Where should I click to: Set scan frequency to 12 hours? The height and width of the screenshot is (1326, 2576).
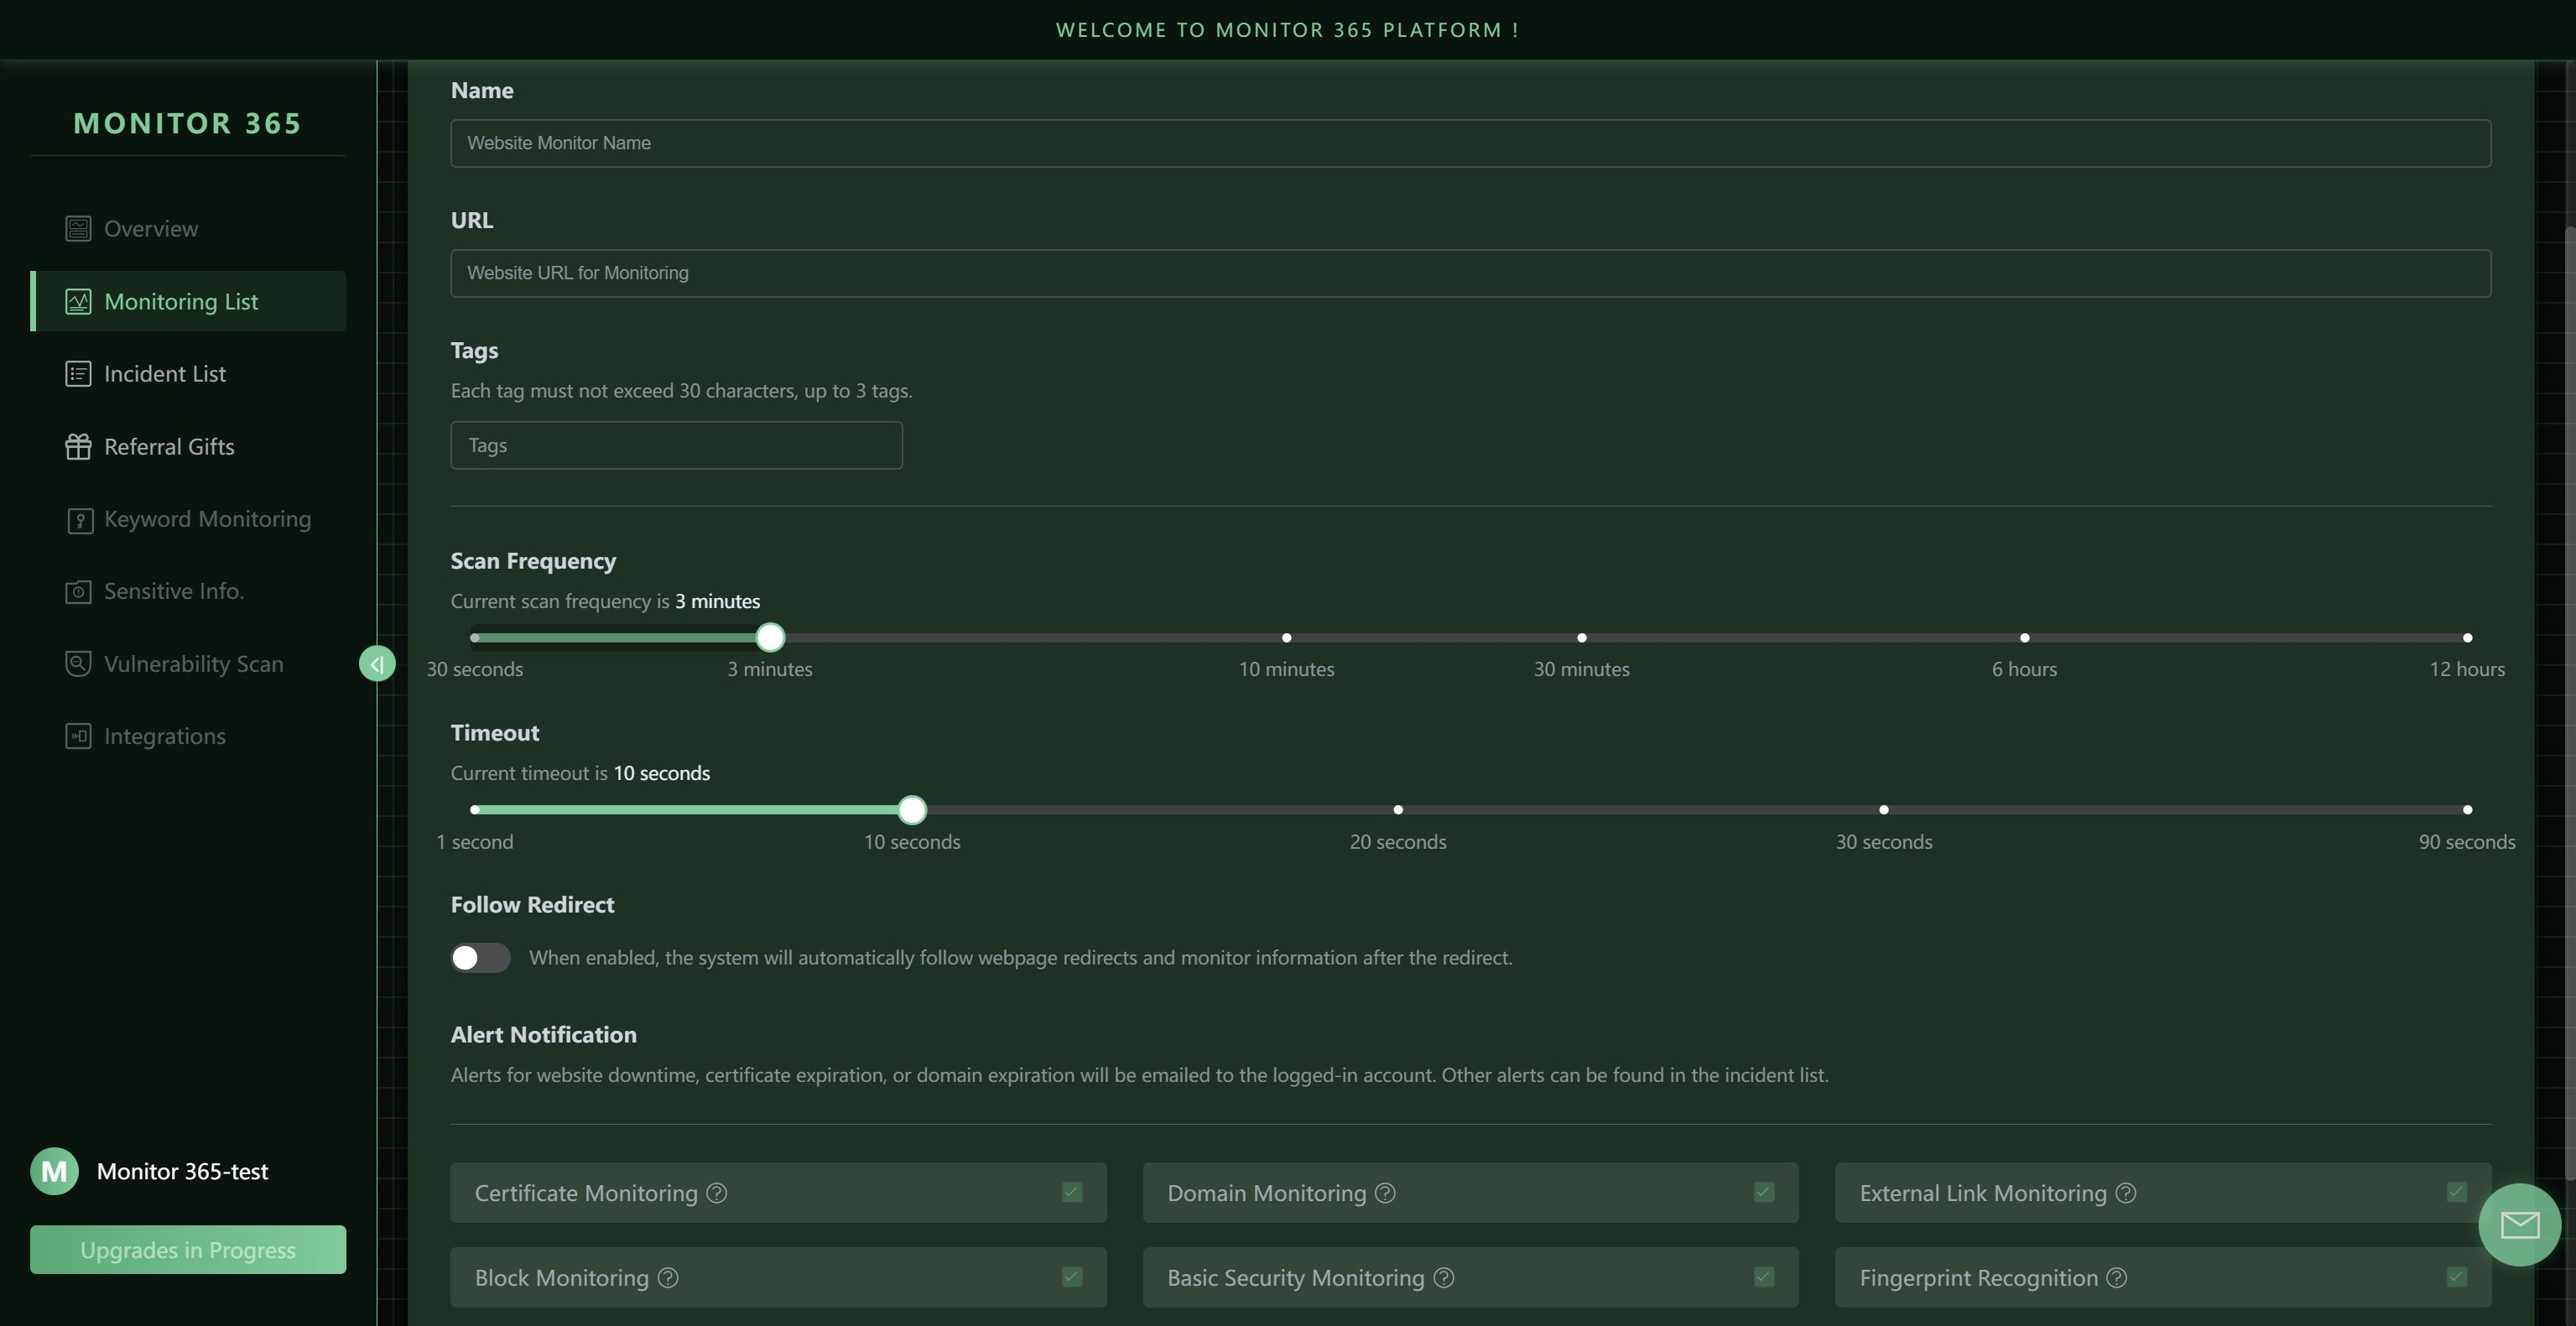[x=2468, y=637]
